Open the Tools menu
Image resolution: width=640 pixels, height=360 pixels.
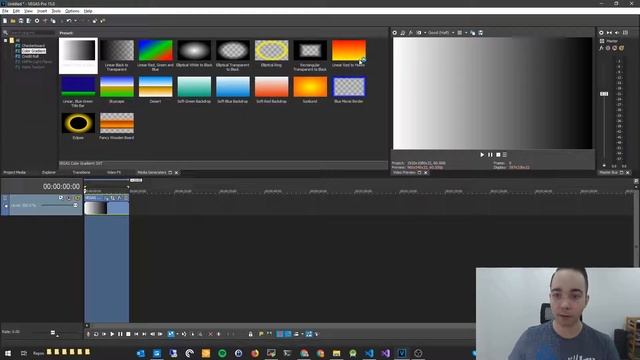pos(56,11)
